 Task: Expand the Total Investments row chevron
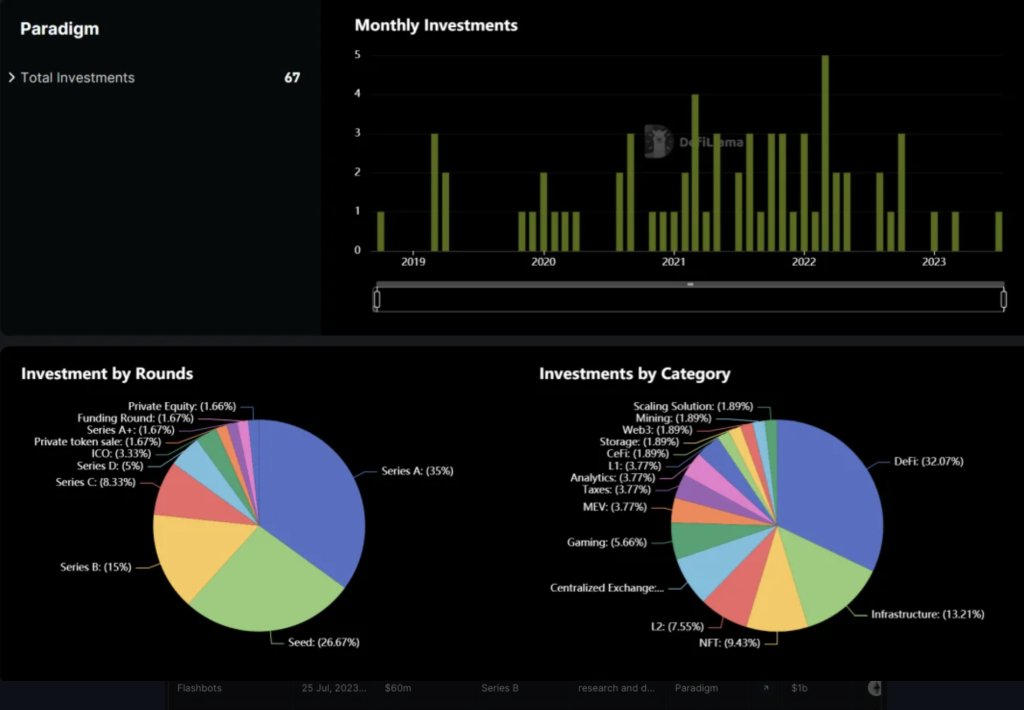[12, 77]
